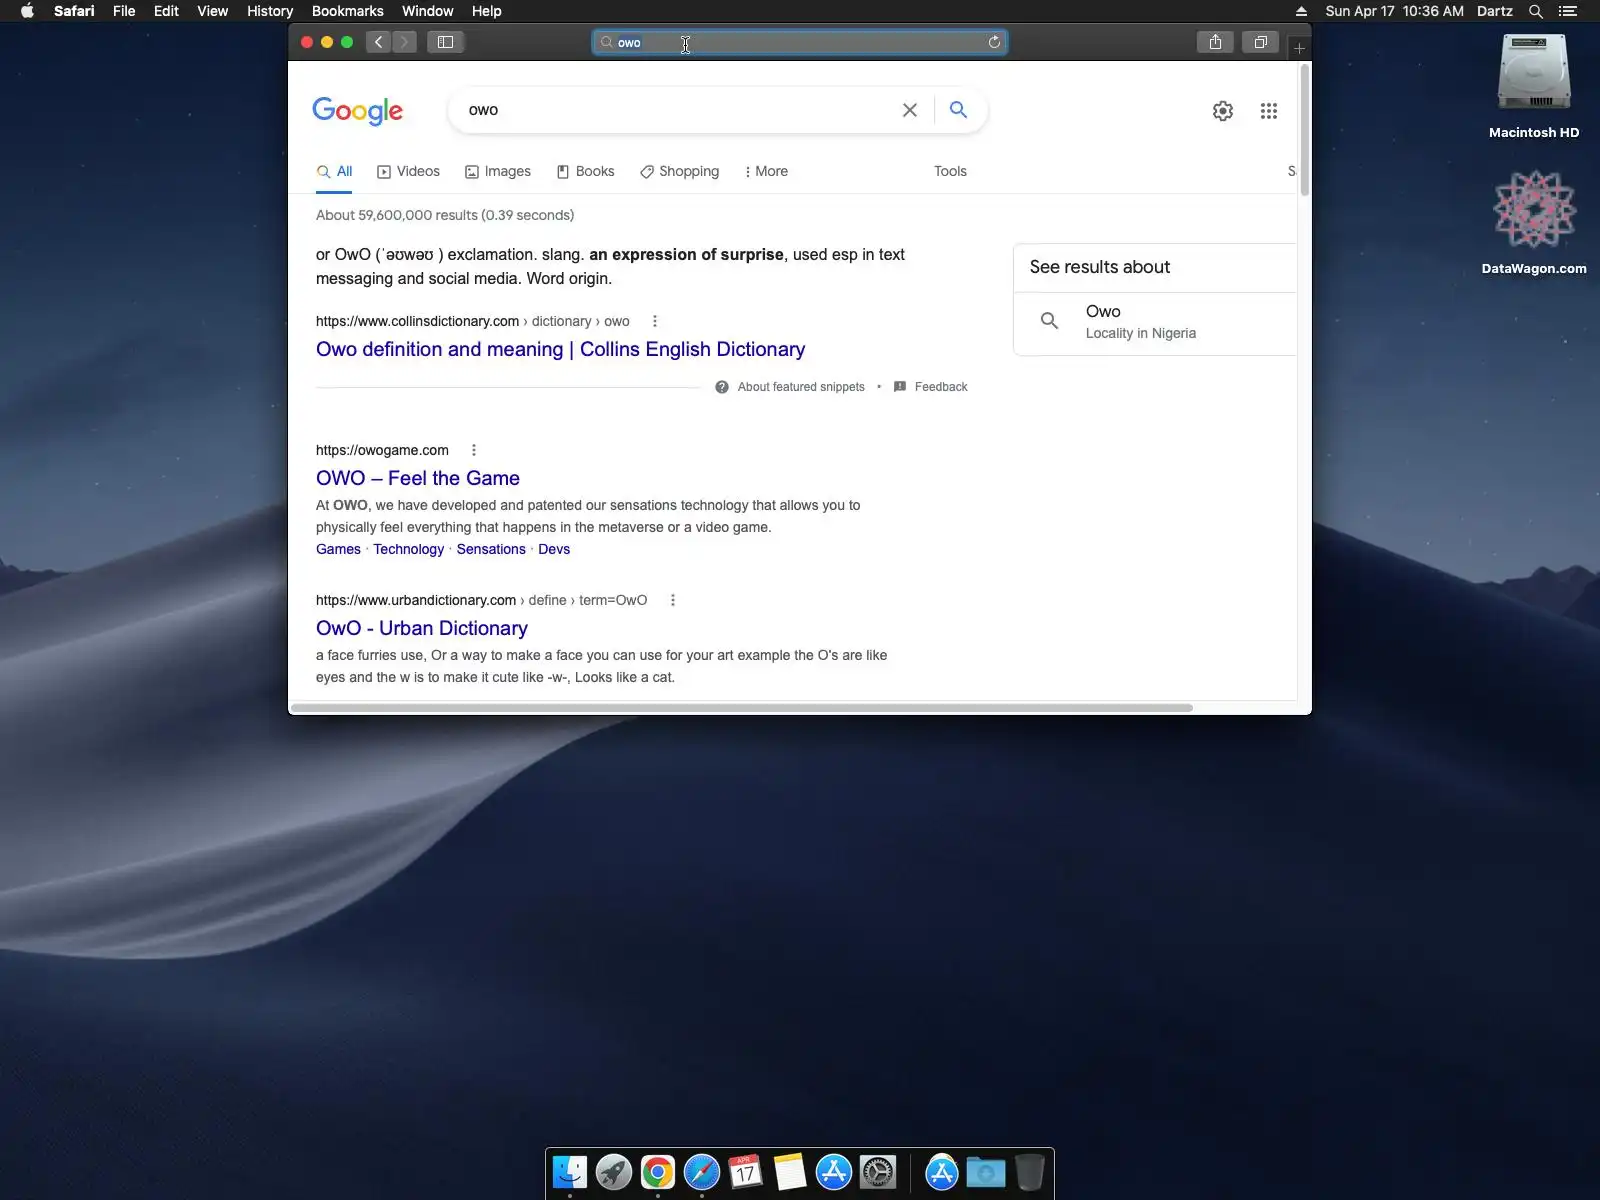Reload the page from the address bar
Viewport: 1600px width, 1200px height.
pos(994,42)
